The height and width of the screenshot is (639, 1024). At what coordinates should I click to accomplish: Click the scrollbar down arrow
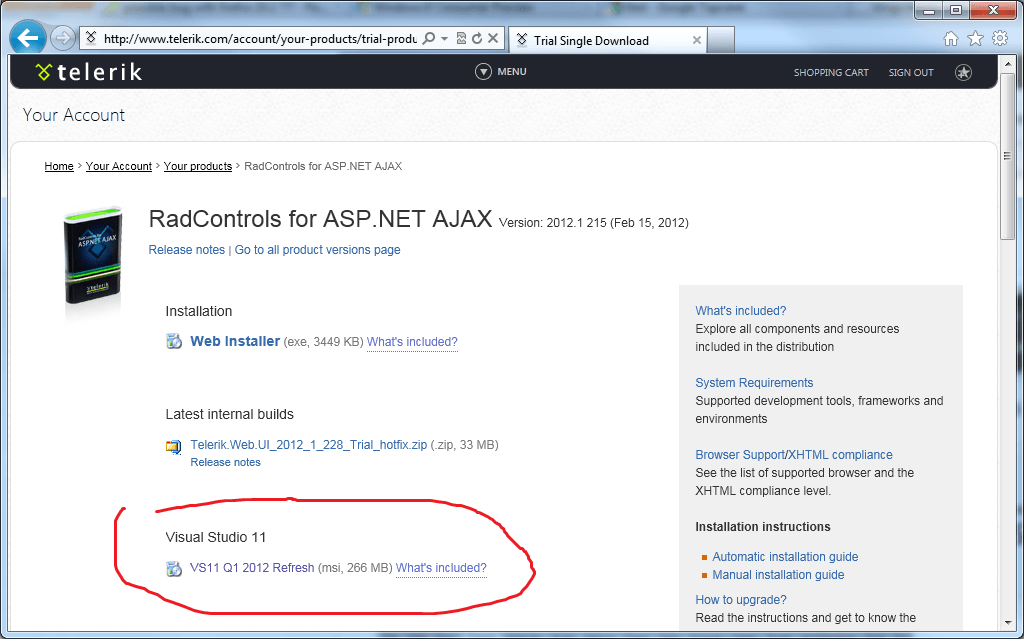click(1007, 623)
